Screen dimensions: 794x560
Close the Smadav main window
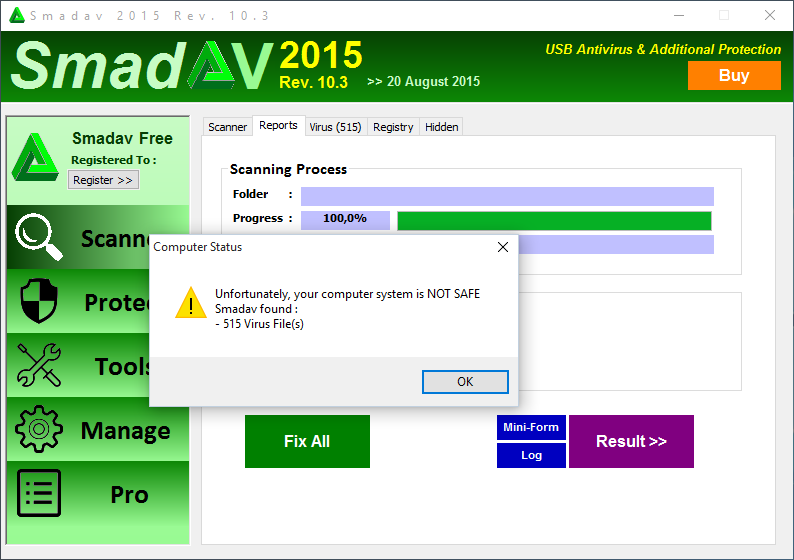point(770,15)
